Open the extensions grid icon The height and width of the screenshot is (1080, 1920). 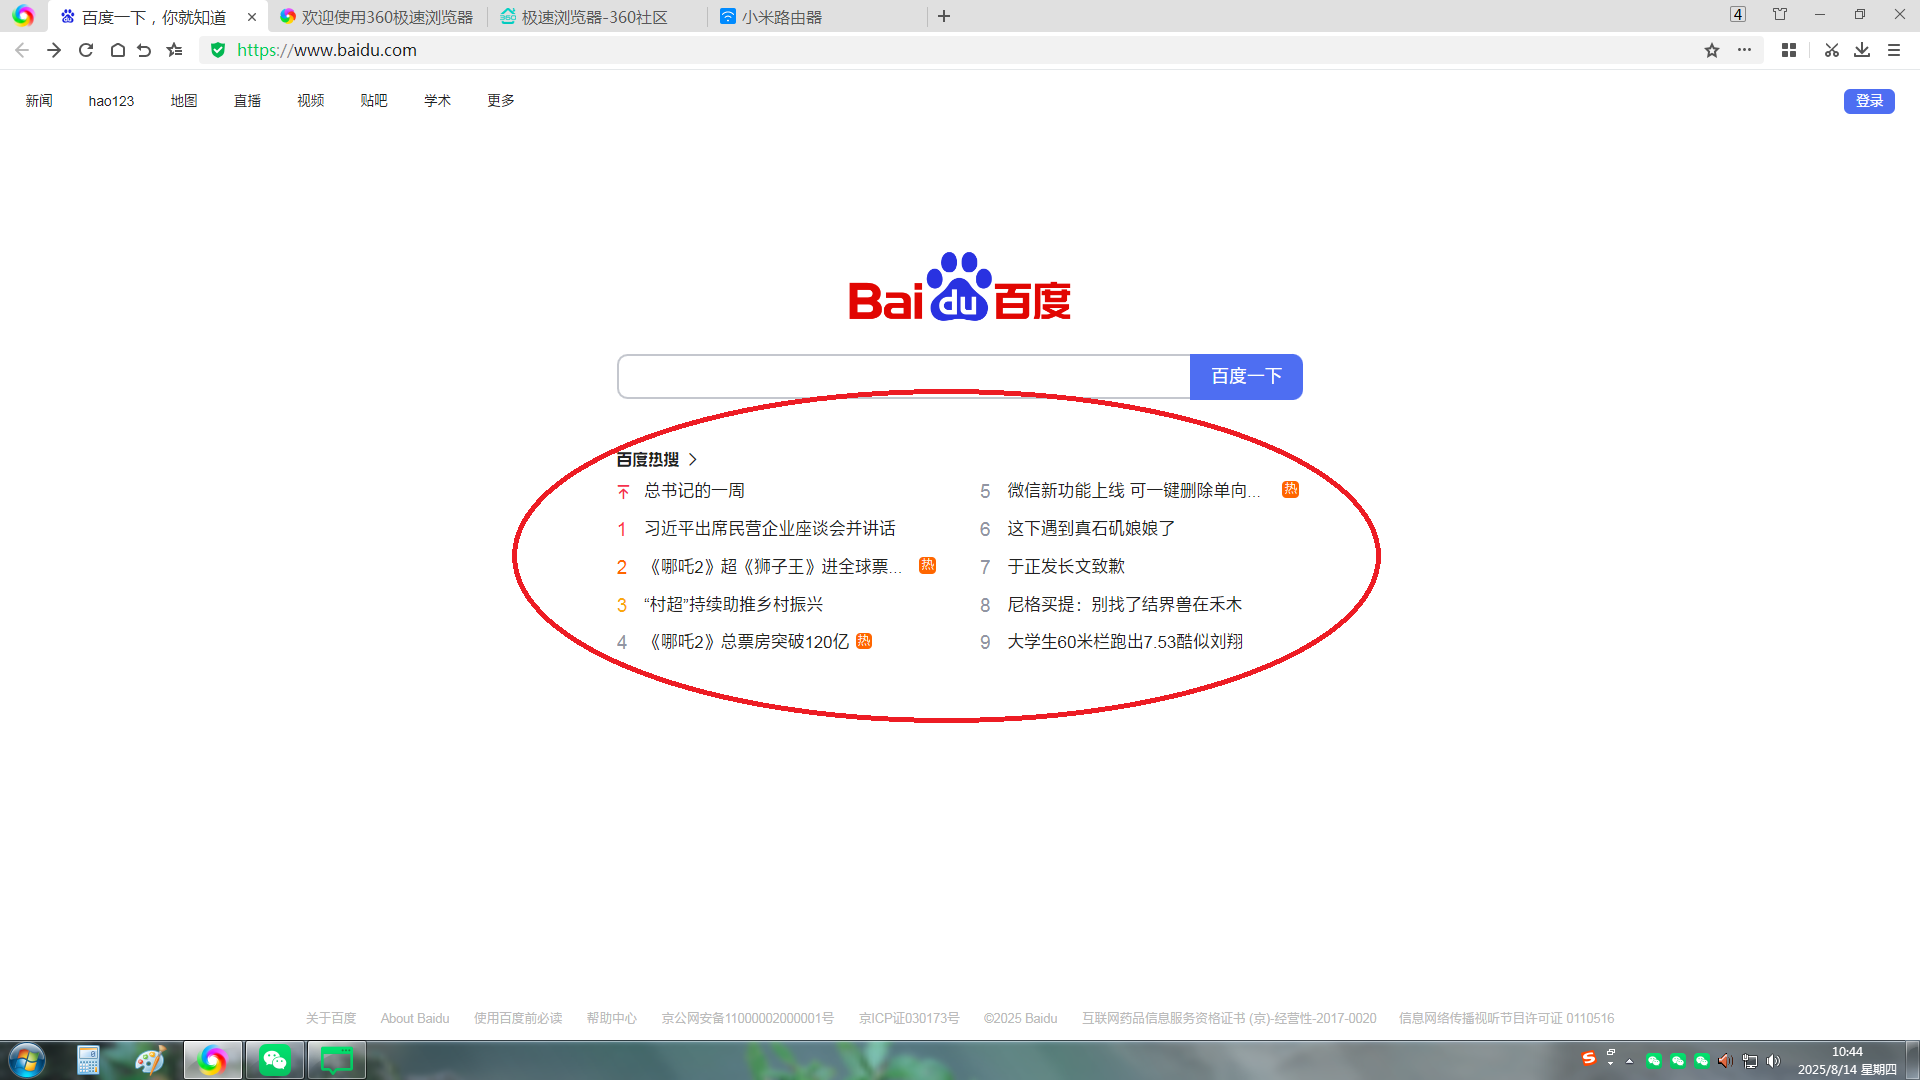(1789, 50)
